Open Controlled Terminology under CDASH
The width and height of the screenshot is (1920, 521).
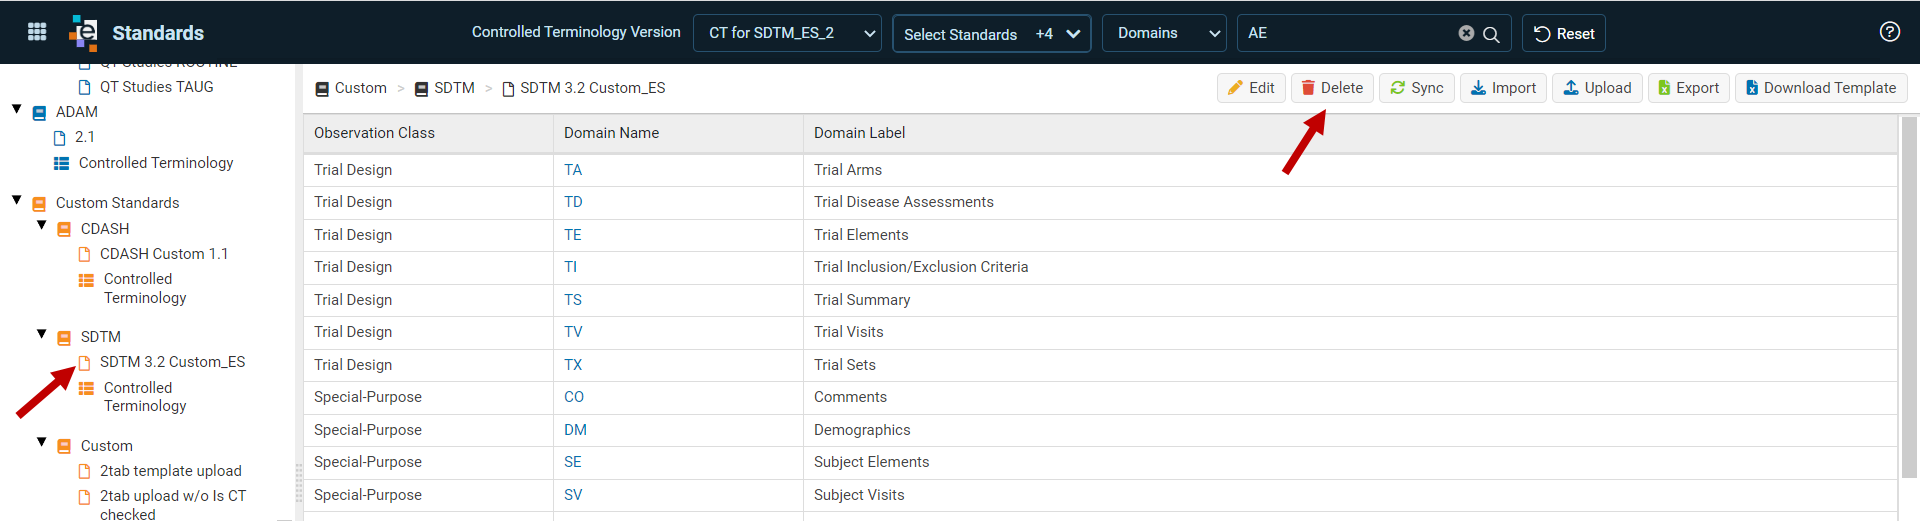click(x=145, y=288)
